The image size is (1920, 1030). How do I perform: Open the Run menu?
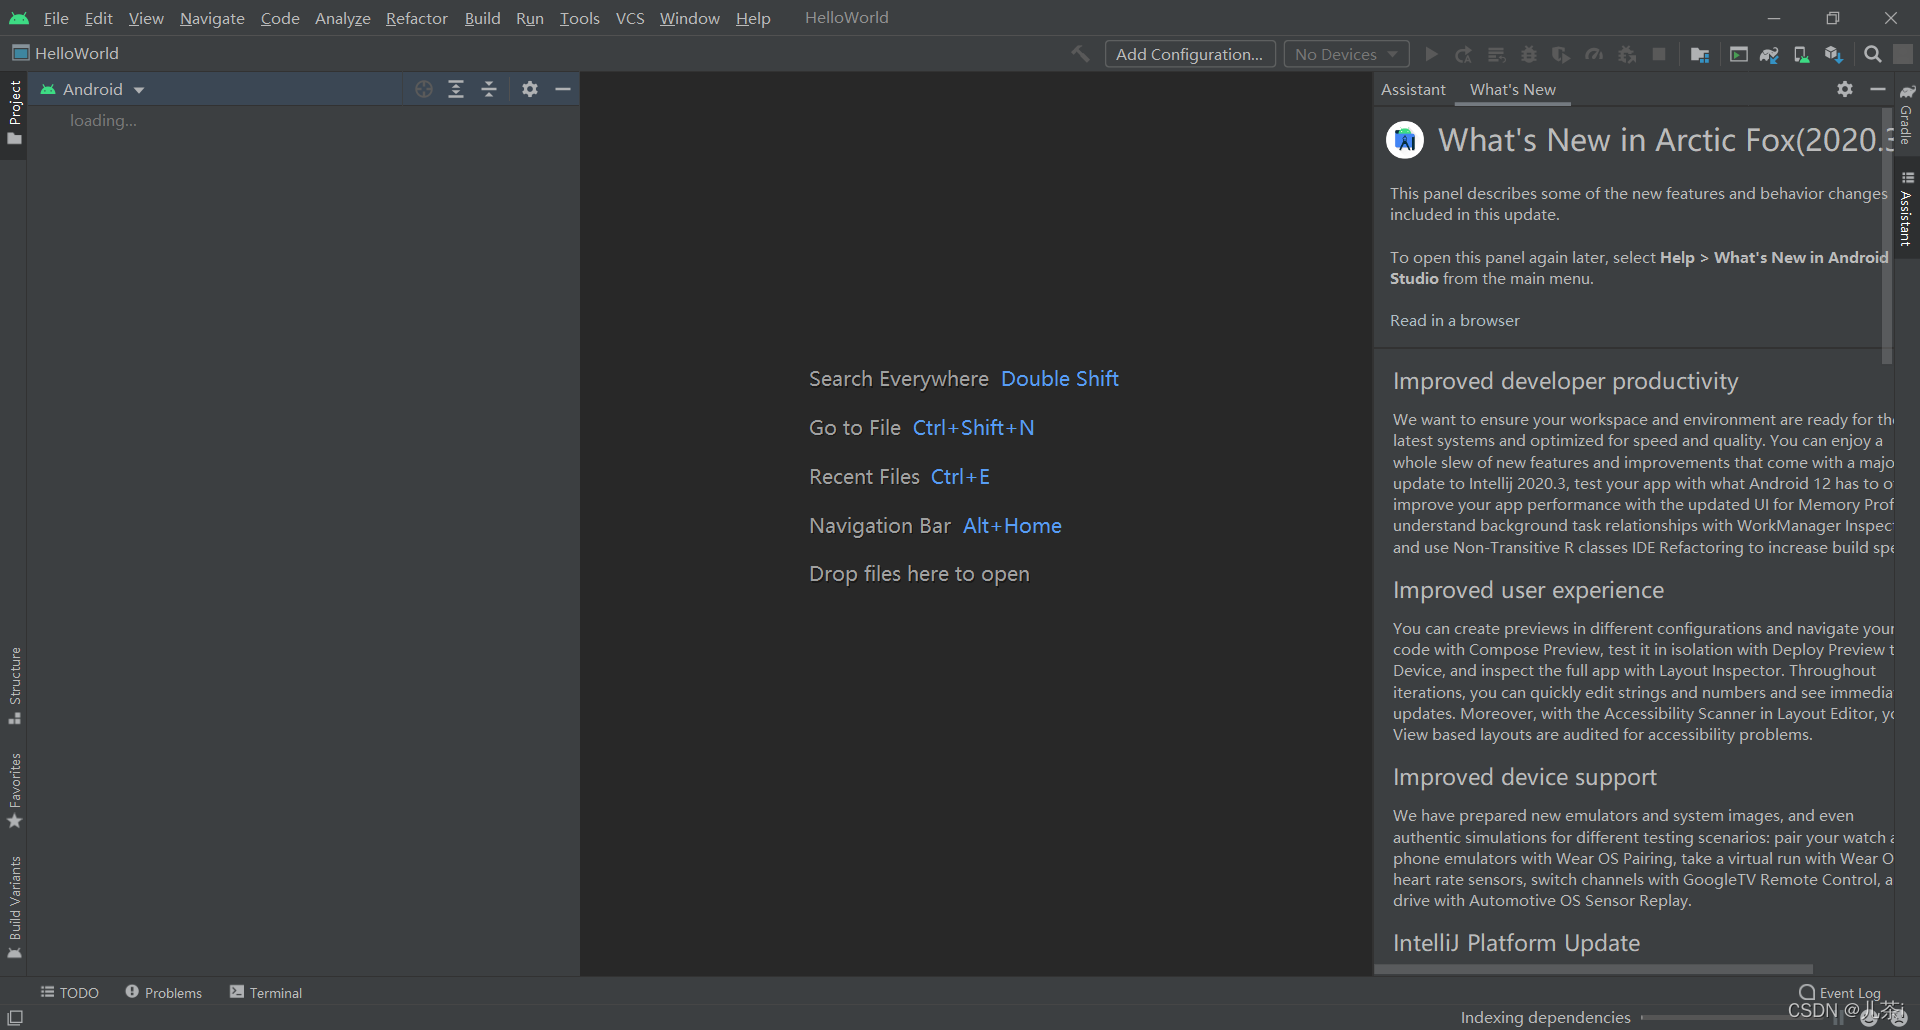pyautogui.click(x=530, y=18)
